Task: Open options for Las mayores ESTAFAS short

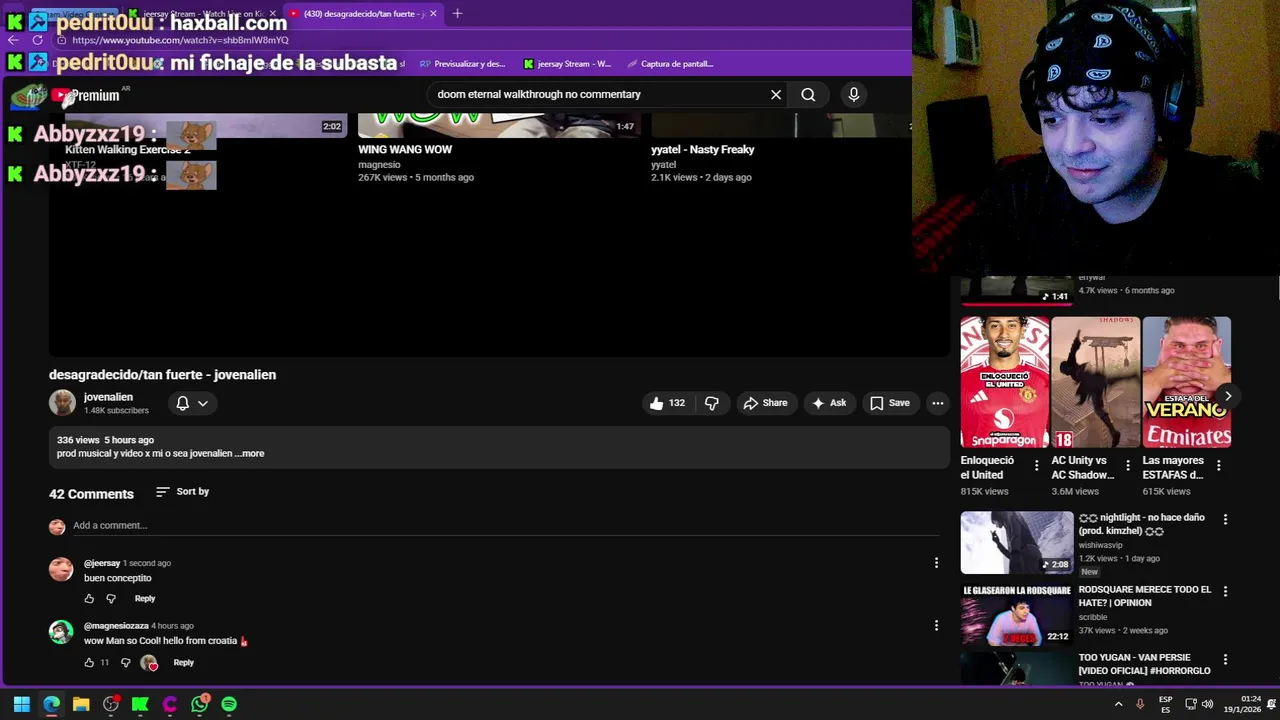Action: (1218, 466)
